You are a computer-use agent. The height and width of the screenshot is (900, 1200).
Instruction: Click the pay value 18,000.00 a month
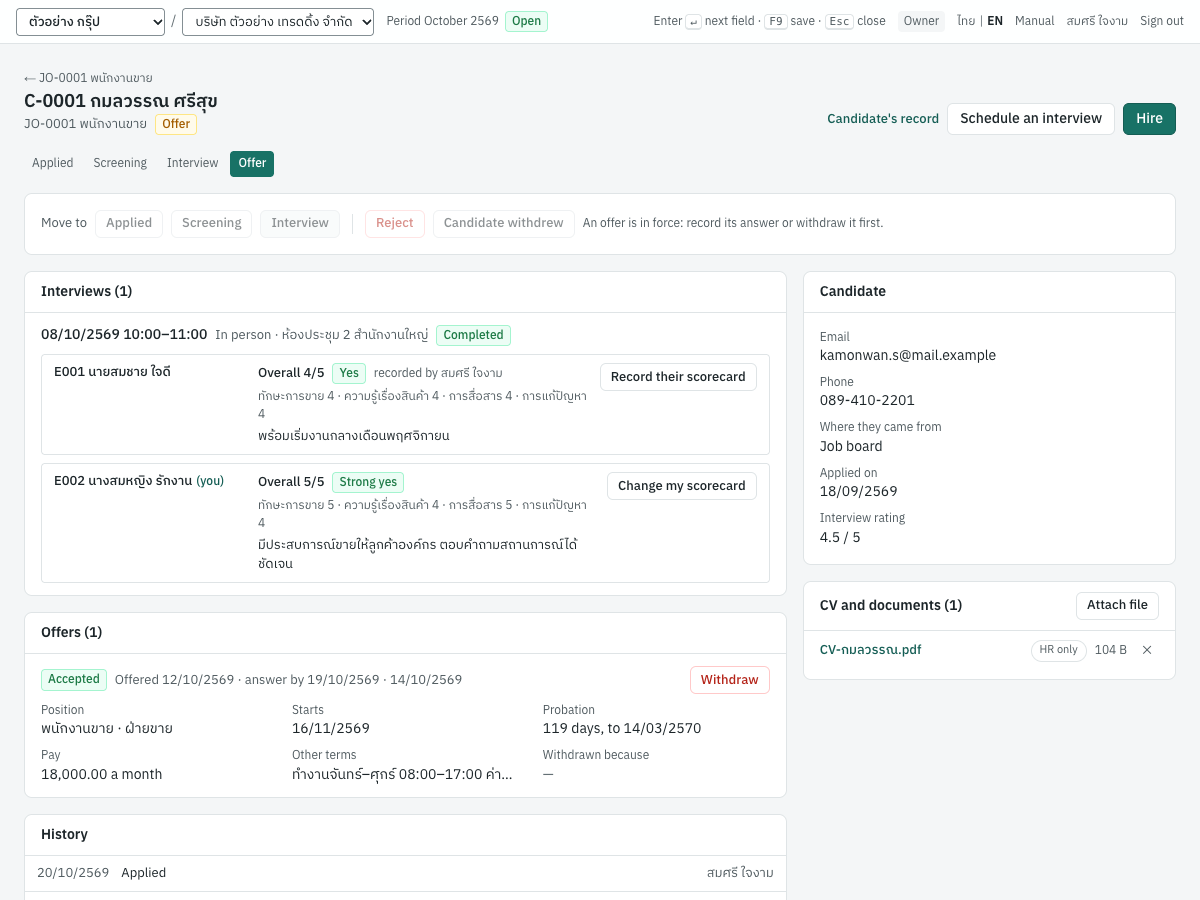tap(101, 774)
